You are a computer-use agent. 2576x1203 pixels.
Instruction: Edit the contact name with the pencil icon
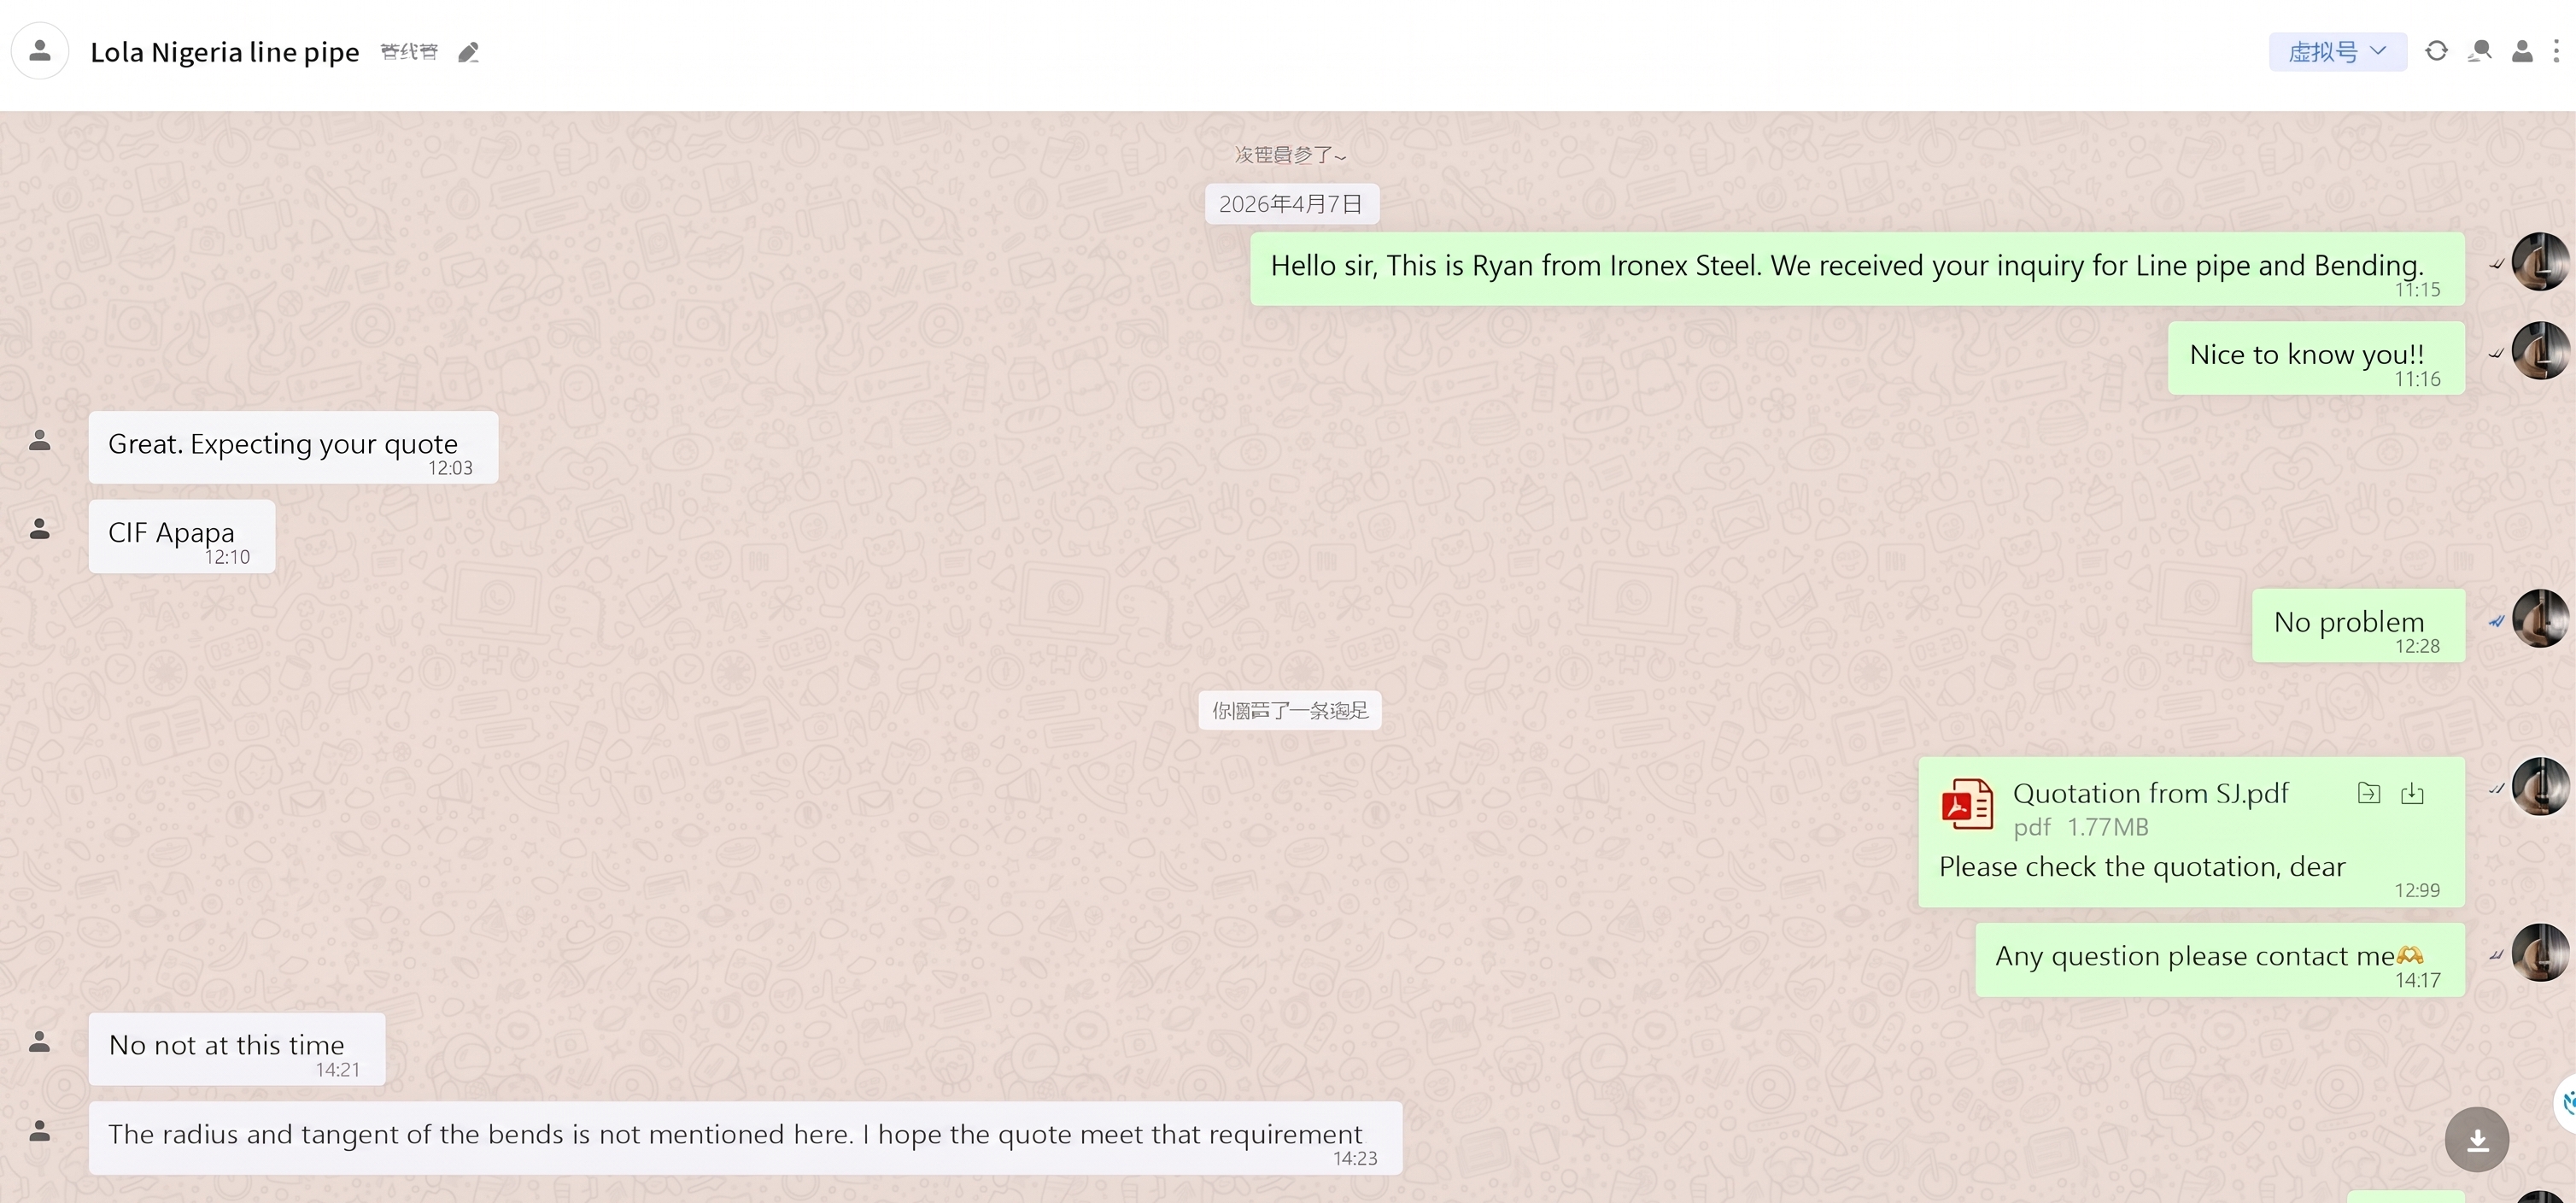click(468, 52)
